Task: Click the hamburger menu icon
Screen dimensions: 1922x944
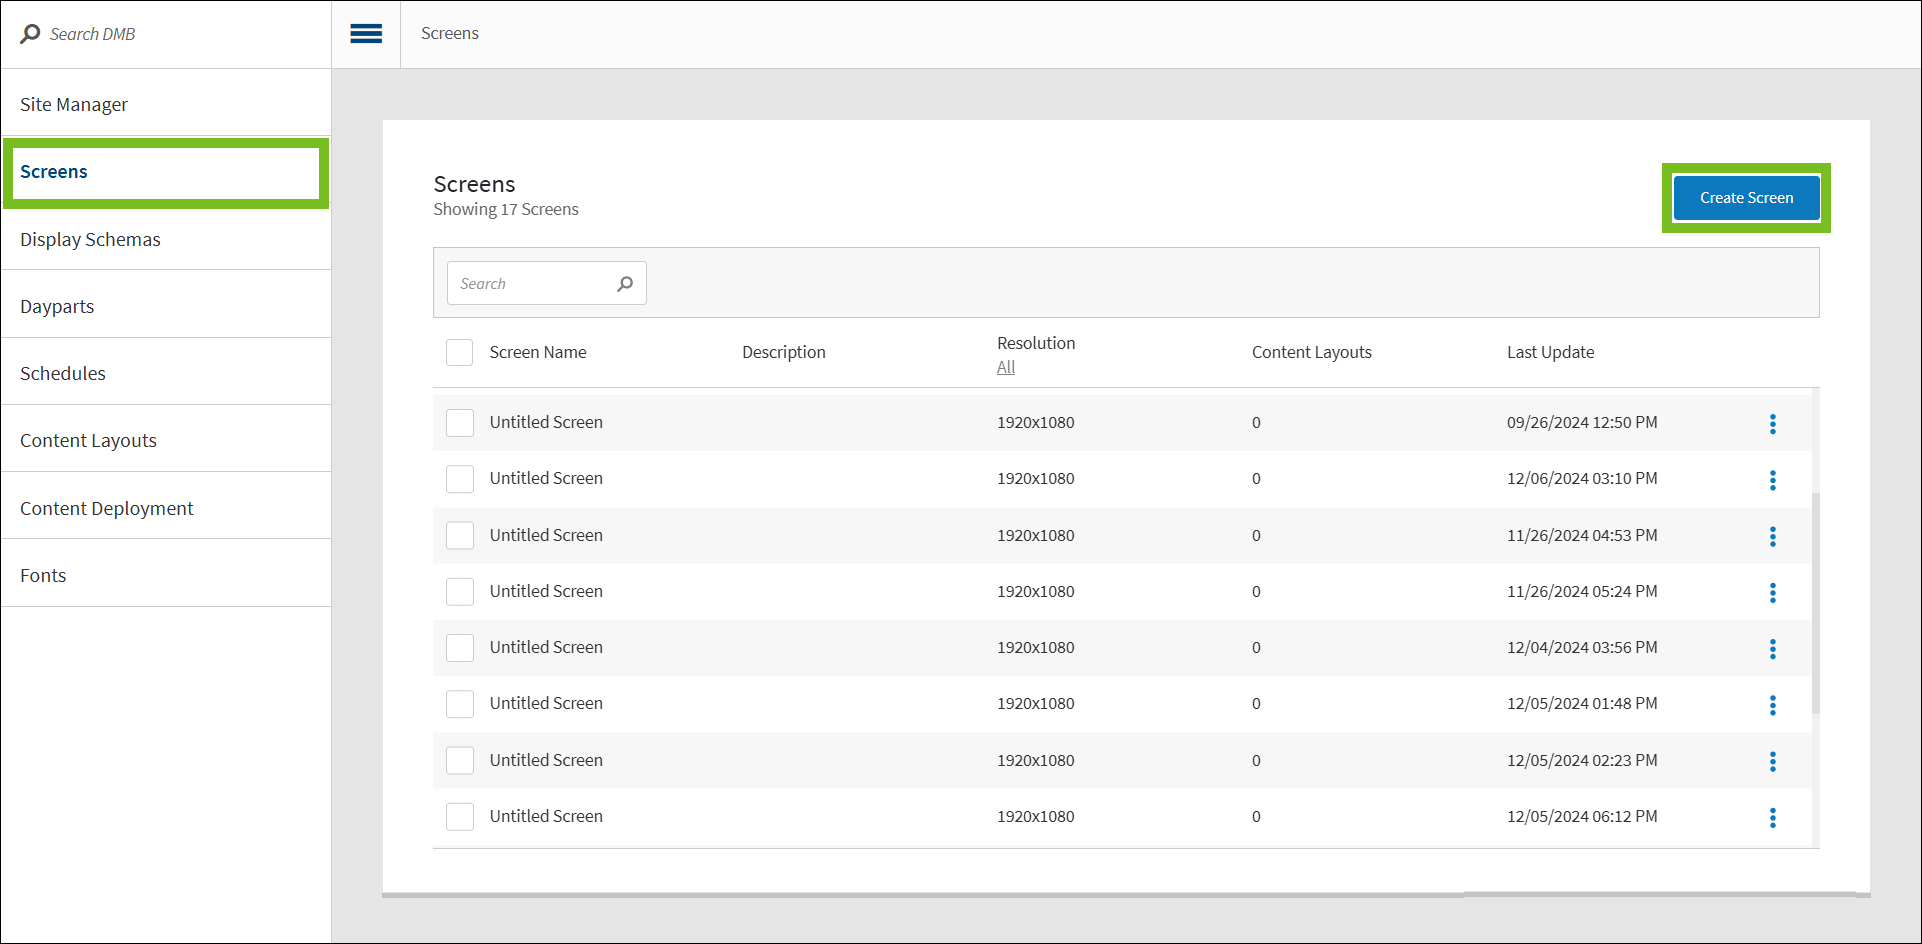Action: pyautogui.click(x=366, y=34)
